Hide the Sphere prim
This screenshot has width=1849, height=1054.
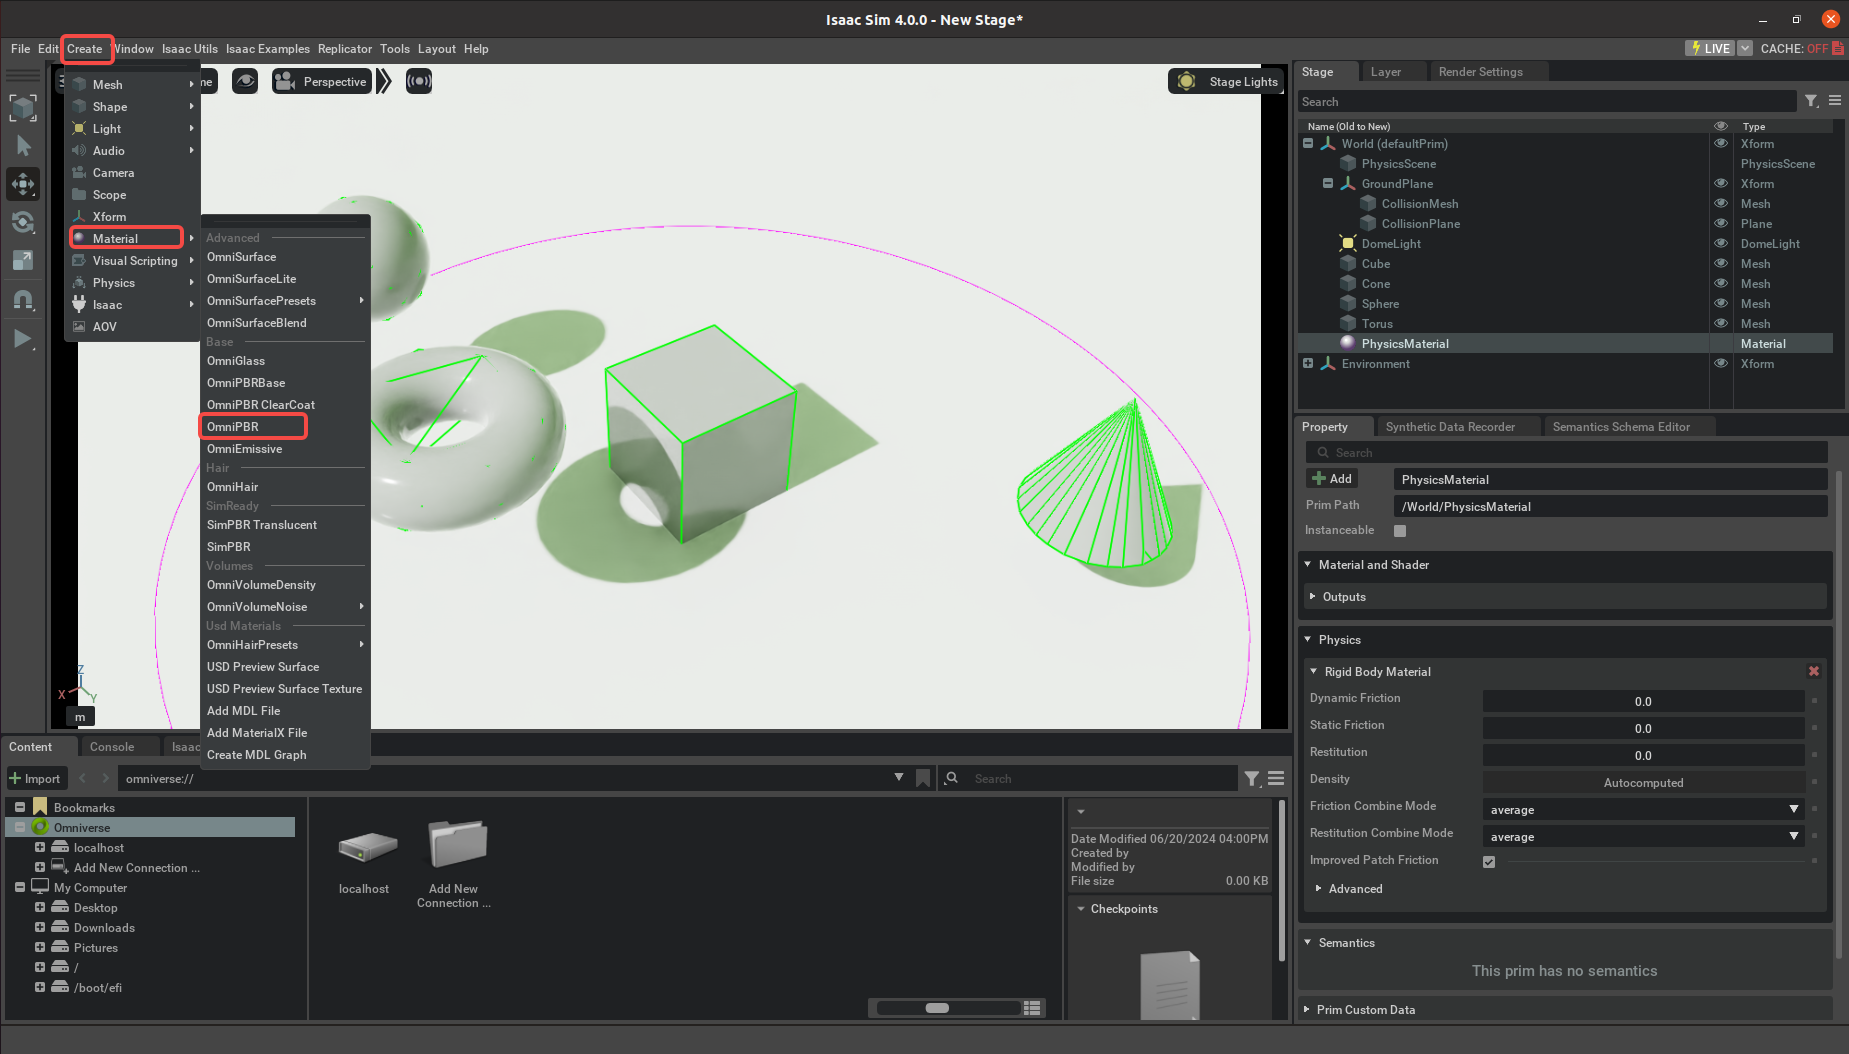[1721, 303]
